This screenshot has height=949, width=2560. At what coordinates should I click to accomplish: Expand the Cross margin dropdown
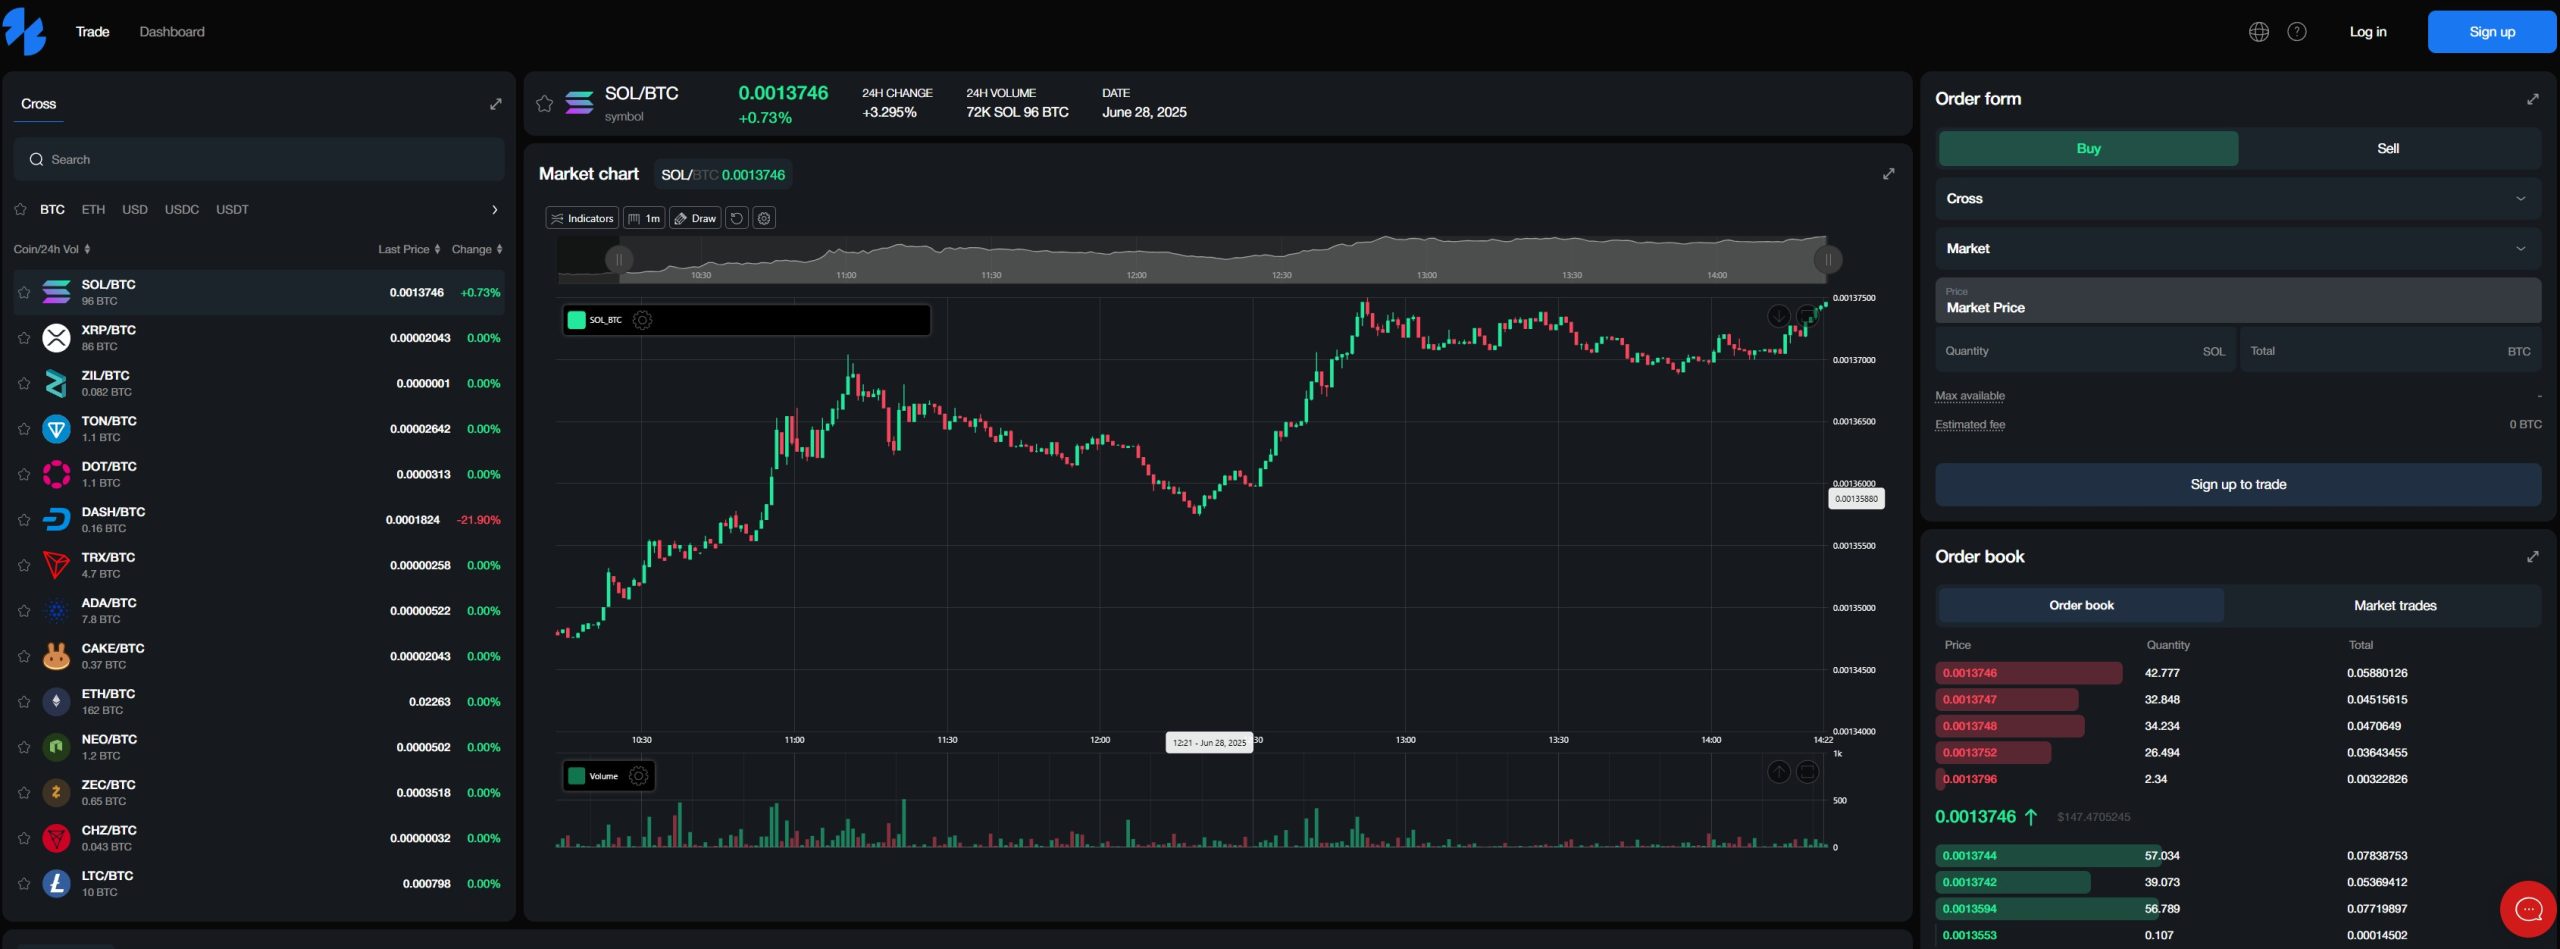pos(2237,199)
